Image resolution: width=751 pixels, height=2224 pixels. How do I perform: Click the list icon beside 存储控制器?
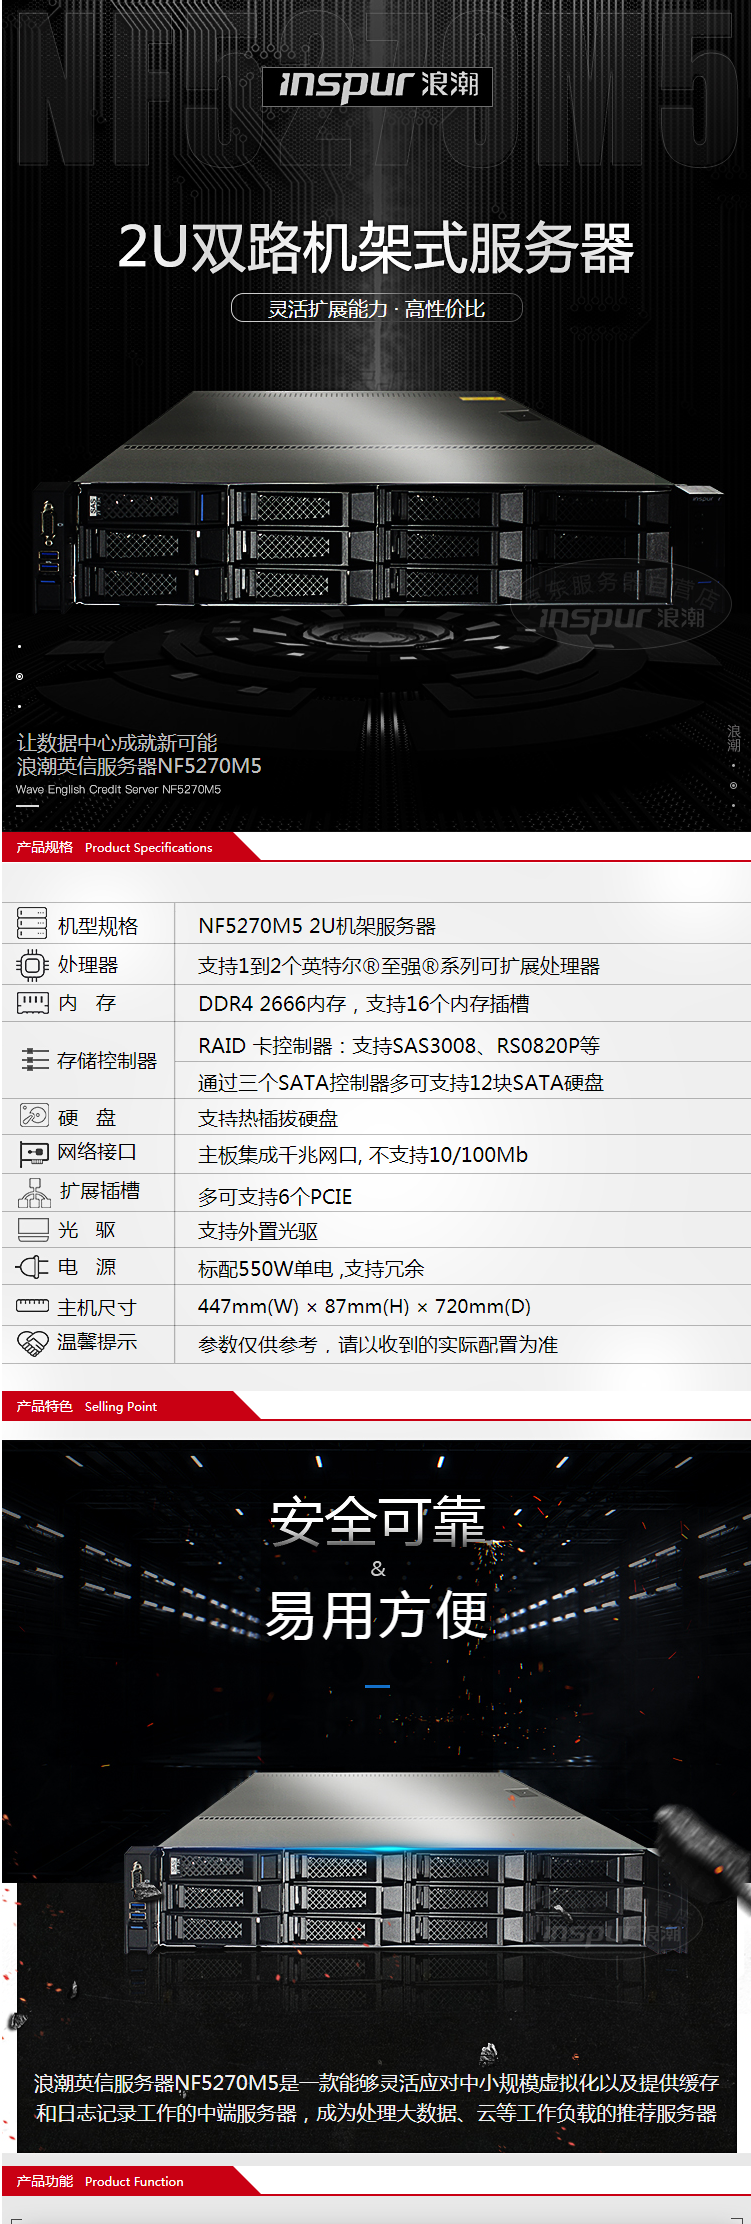pyautogui.click(x=34, y=1060)
